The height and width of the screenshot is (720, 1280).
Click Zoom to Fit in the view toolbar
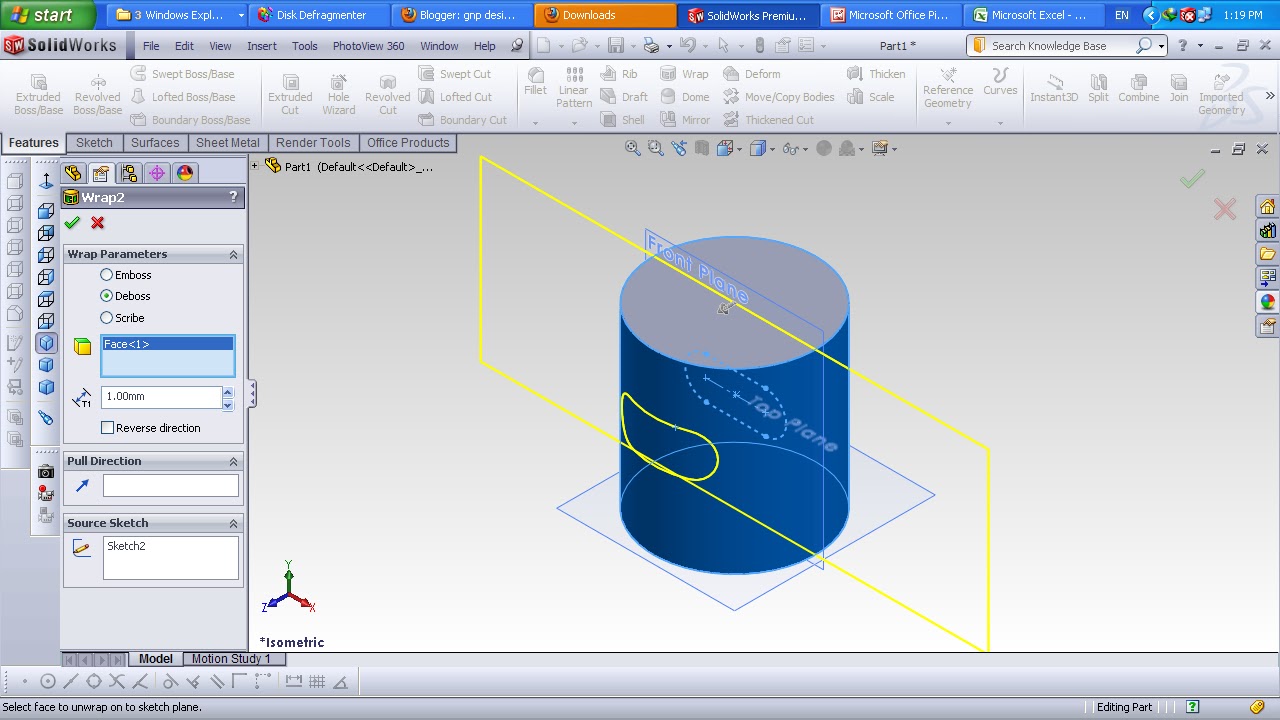coord(633,147)
